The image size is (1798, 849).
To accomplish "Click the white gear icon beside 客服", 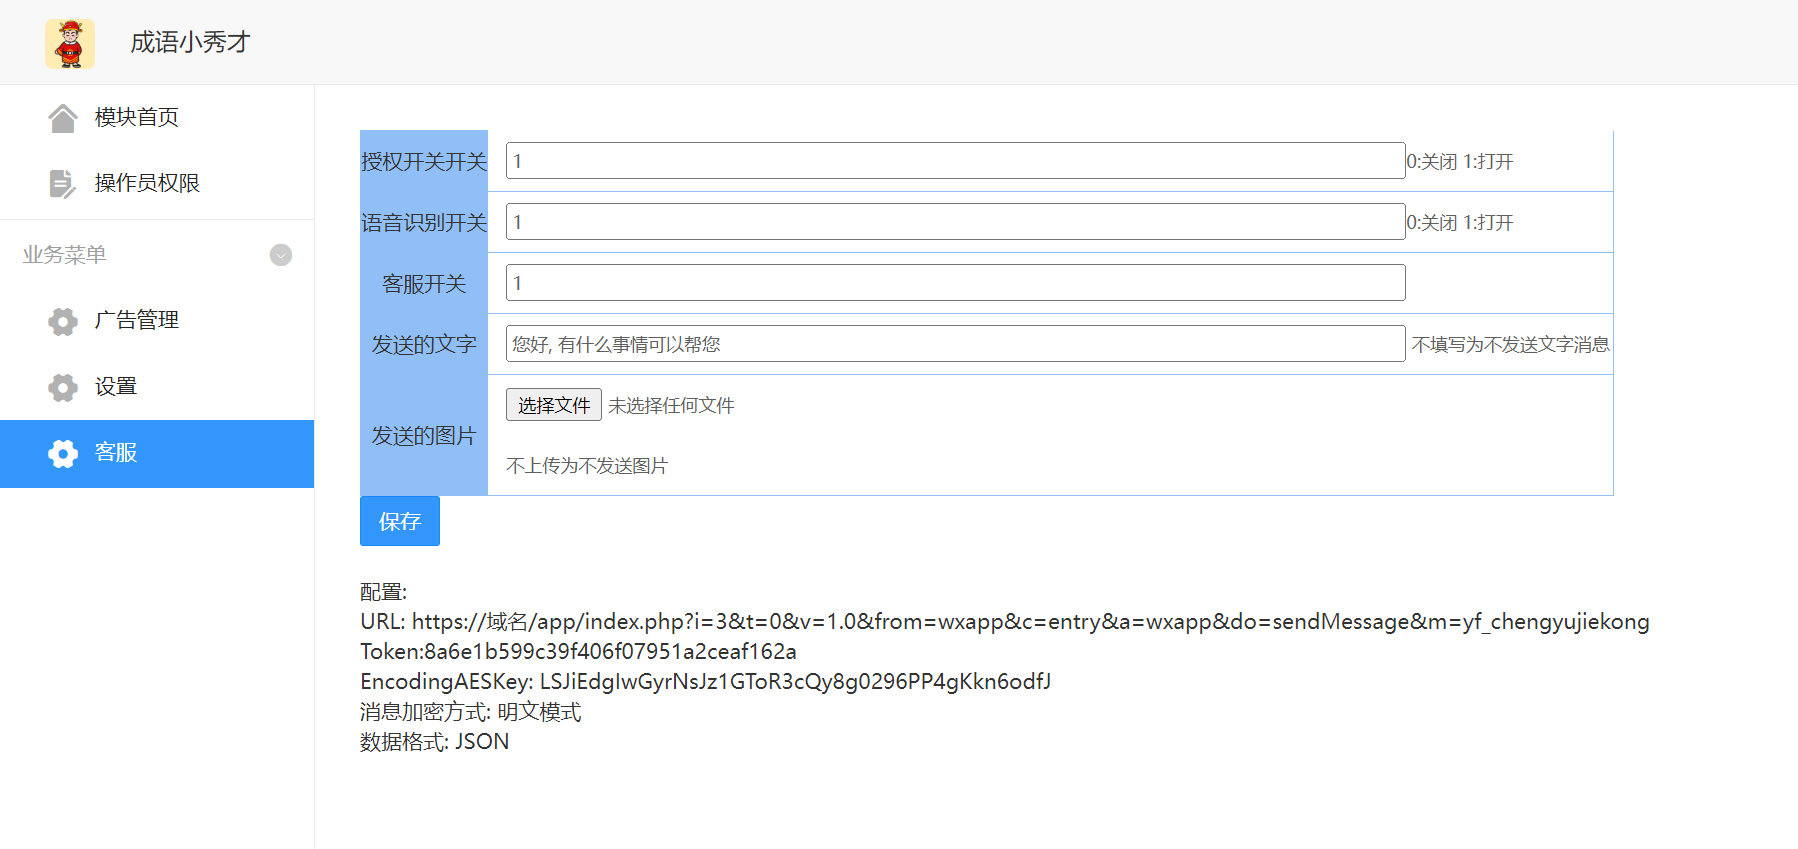I will click(x=63, y=453).
